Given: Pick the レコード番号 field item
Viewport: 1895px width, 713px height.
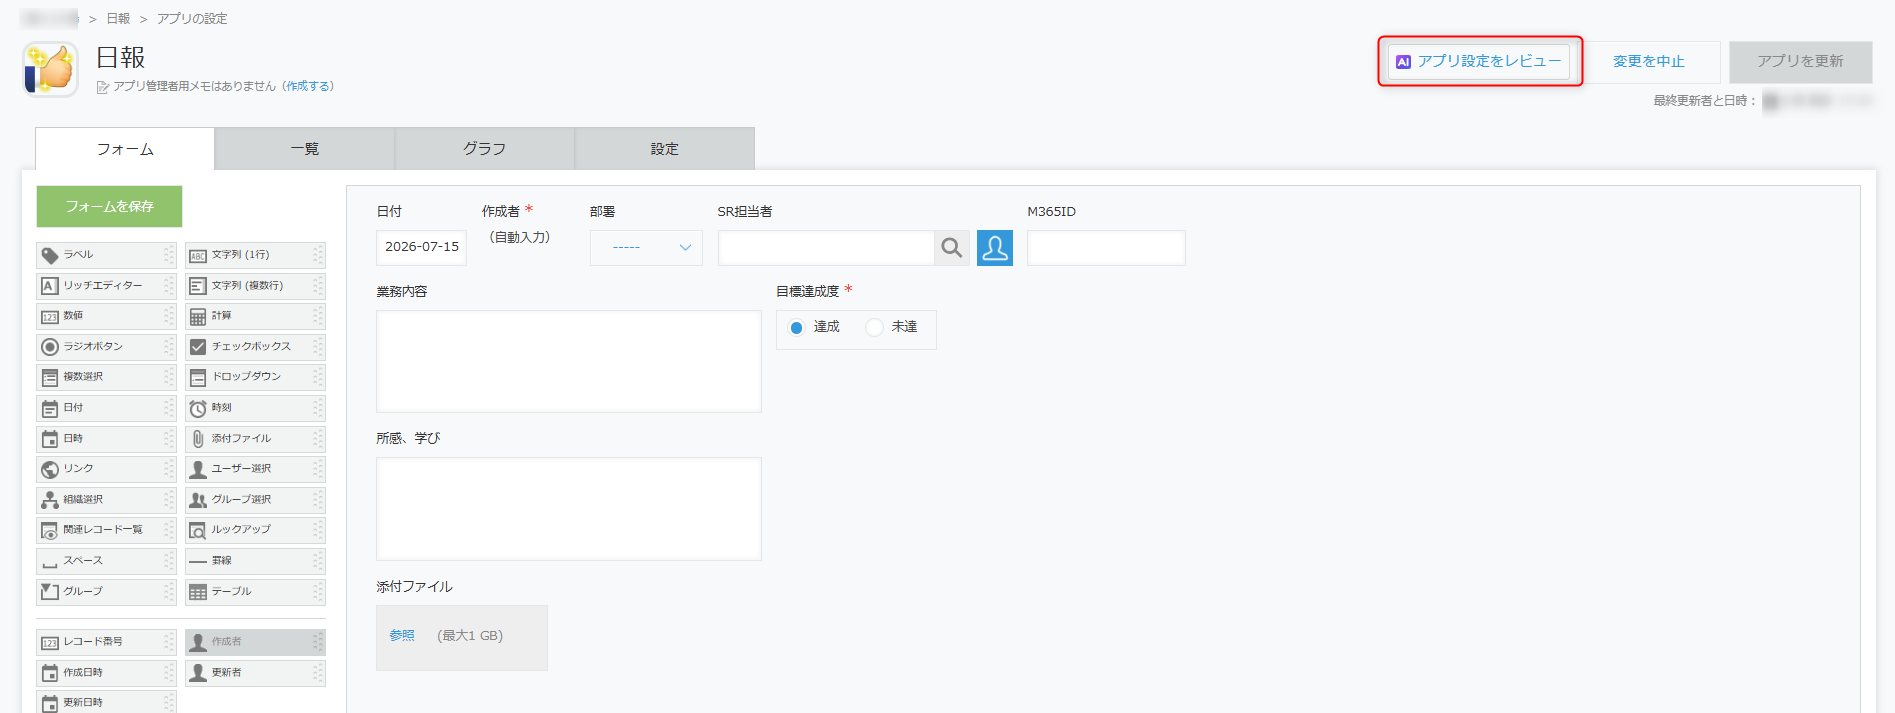Looking at the screenshot, I should pos(106,642).
